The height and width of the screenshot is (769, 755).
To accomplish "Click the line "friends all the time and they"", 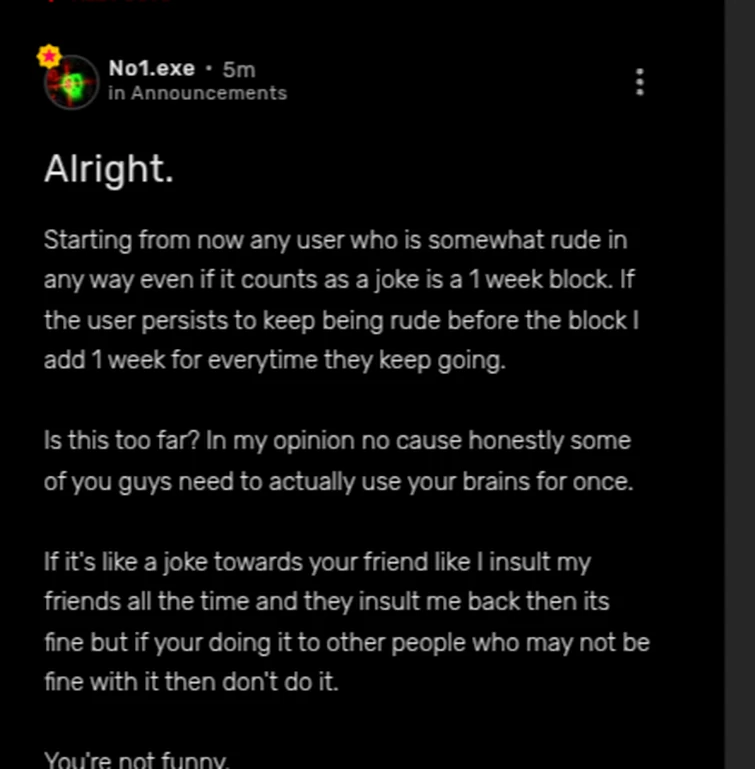I will [326, 602].
